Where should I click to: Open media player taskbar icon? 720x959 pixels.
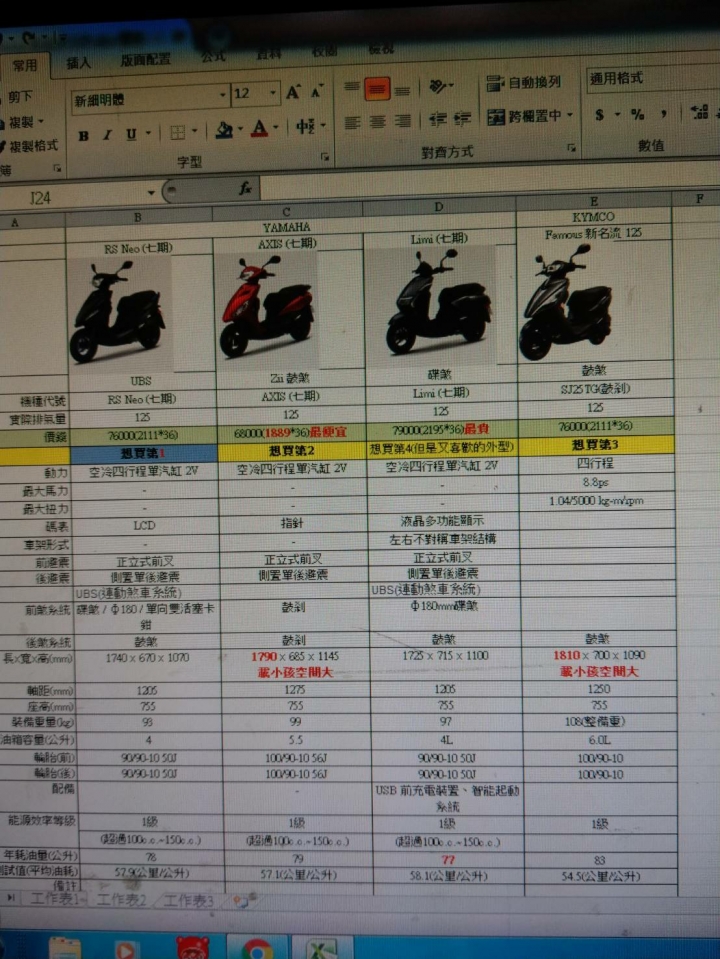tap(127, 949)
